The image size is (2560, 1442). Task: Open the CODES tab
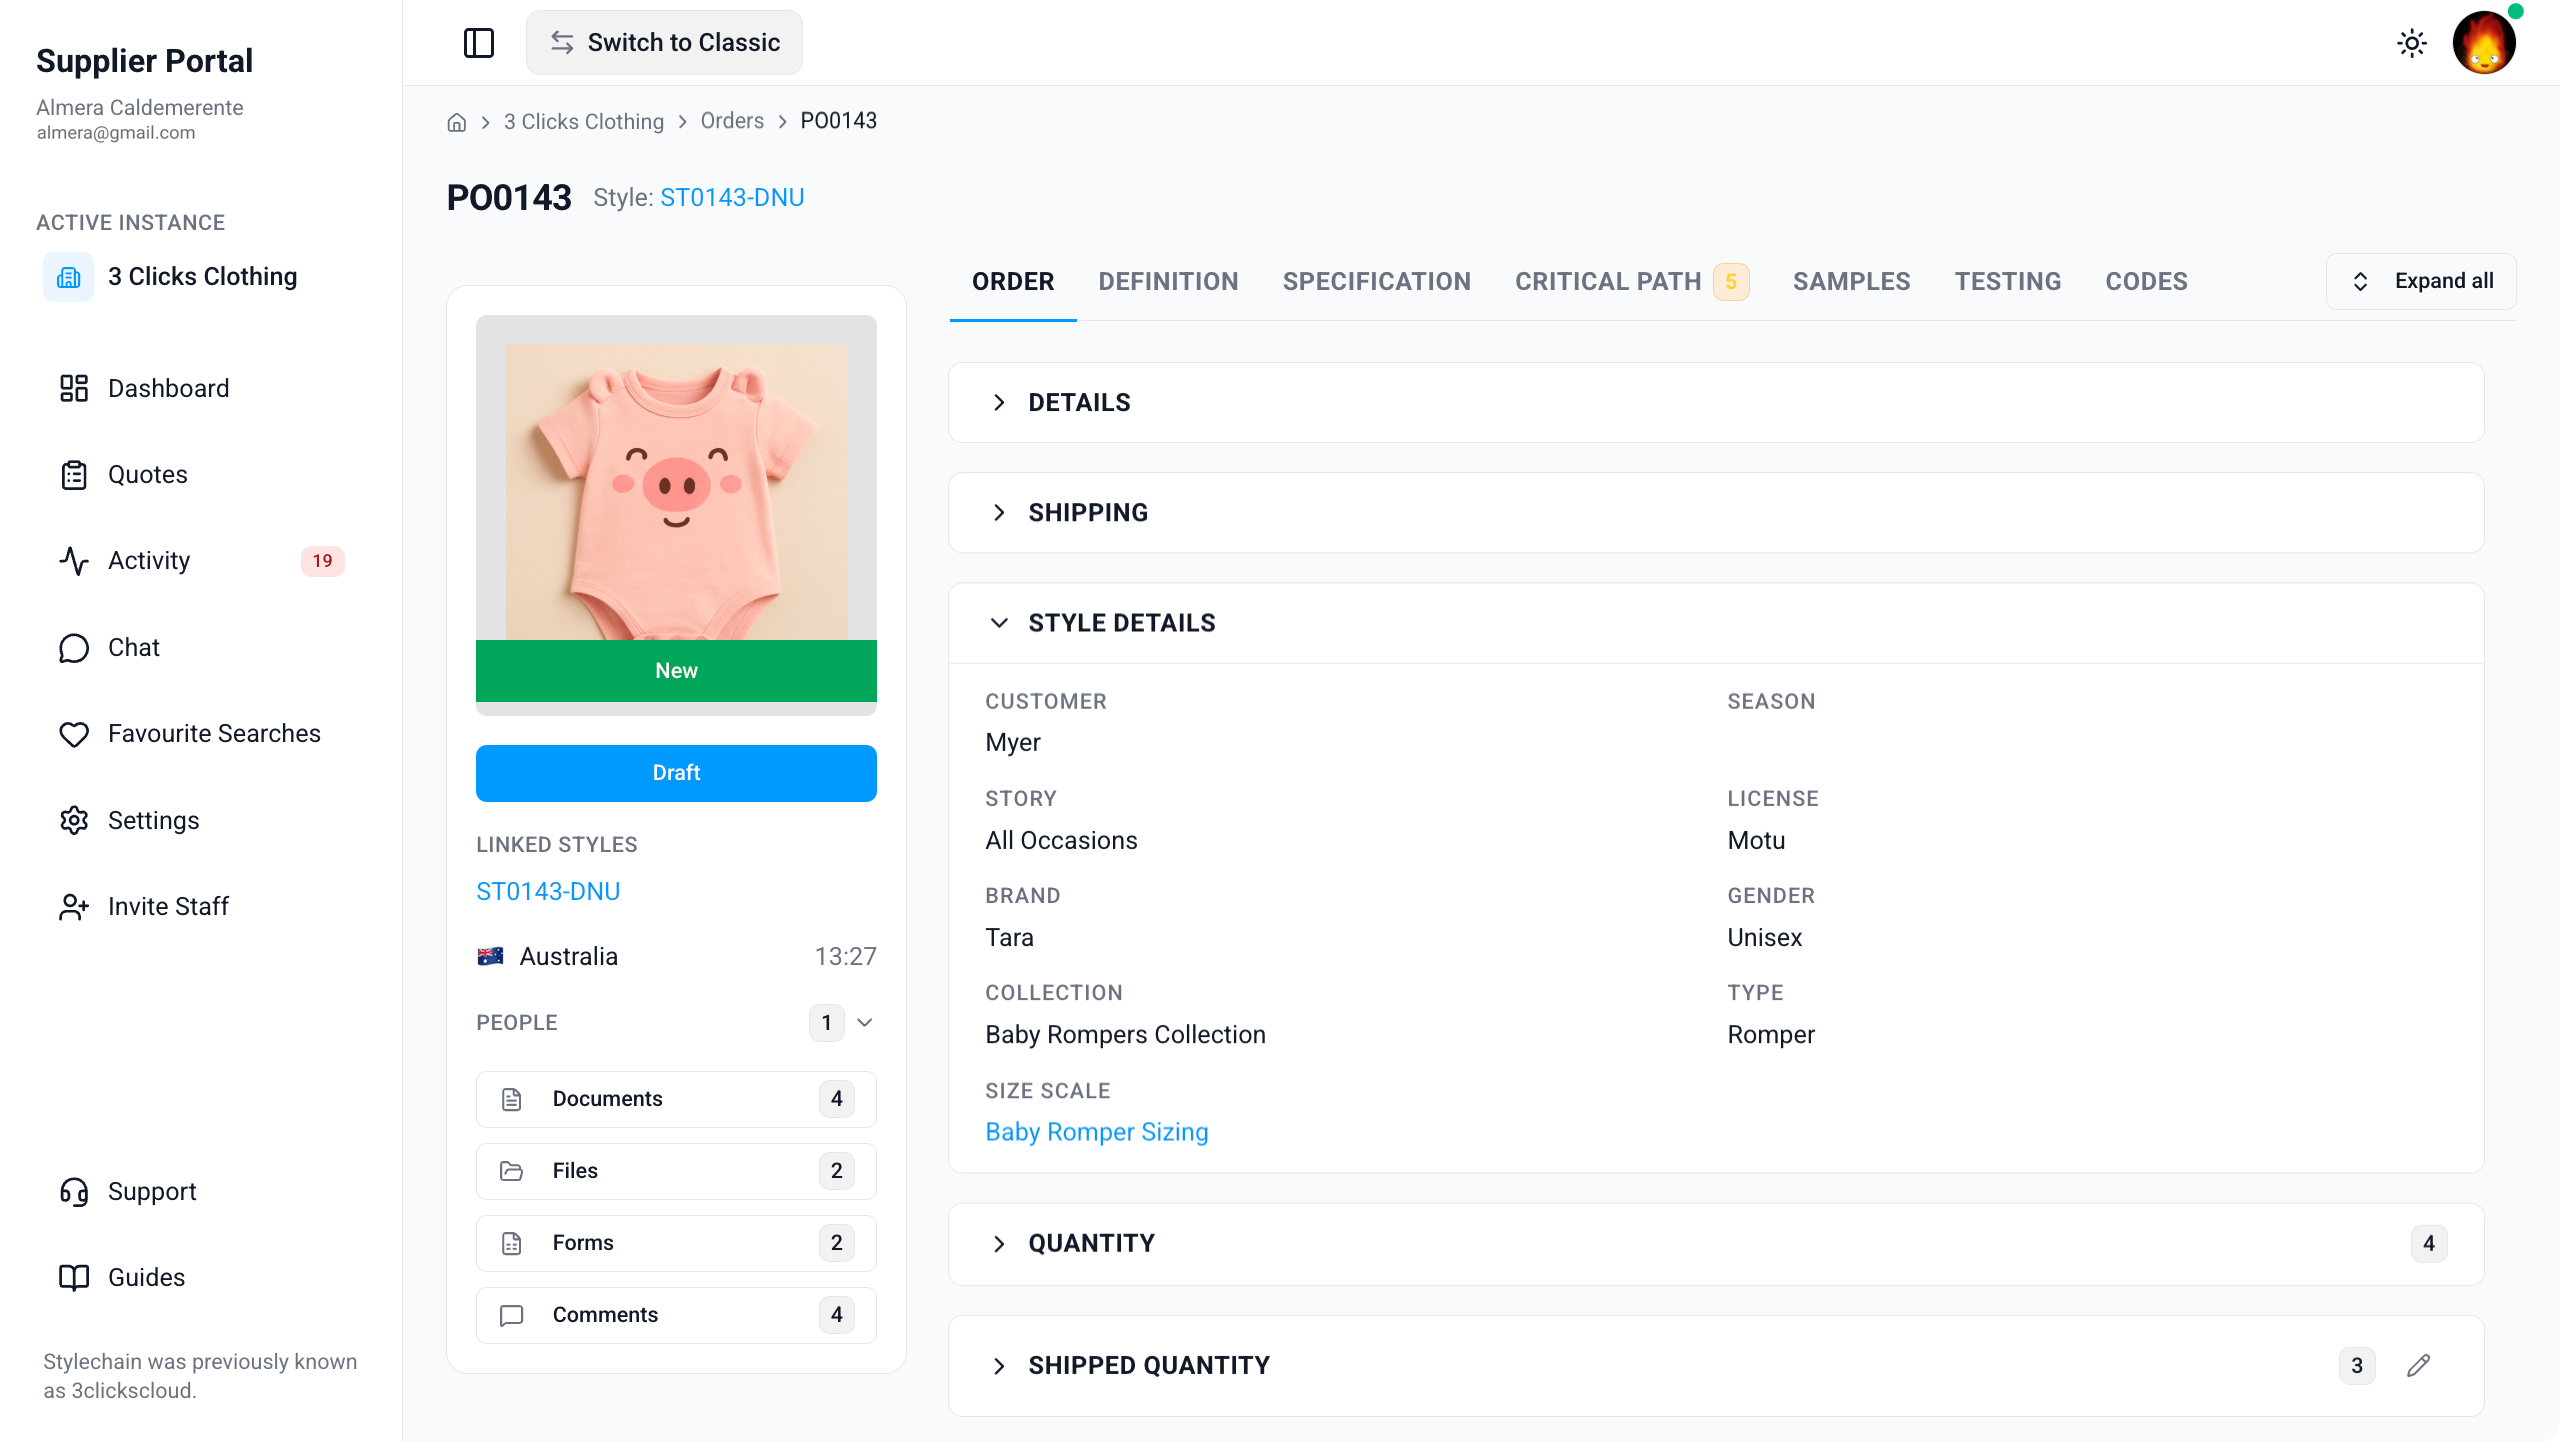2146,282
